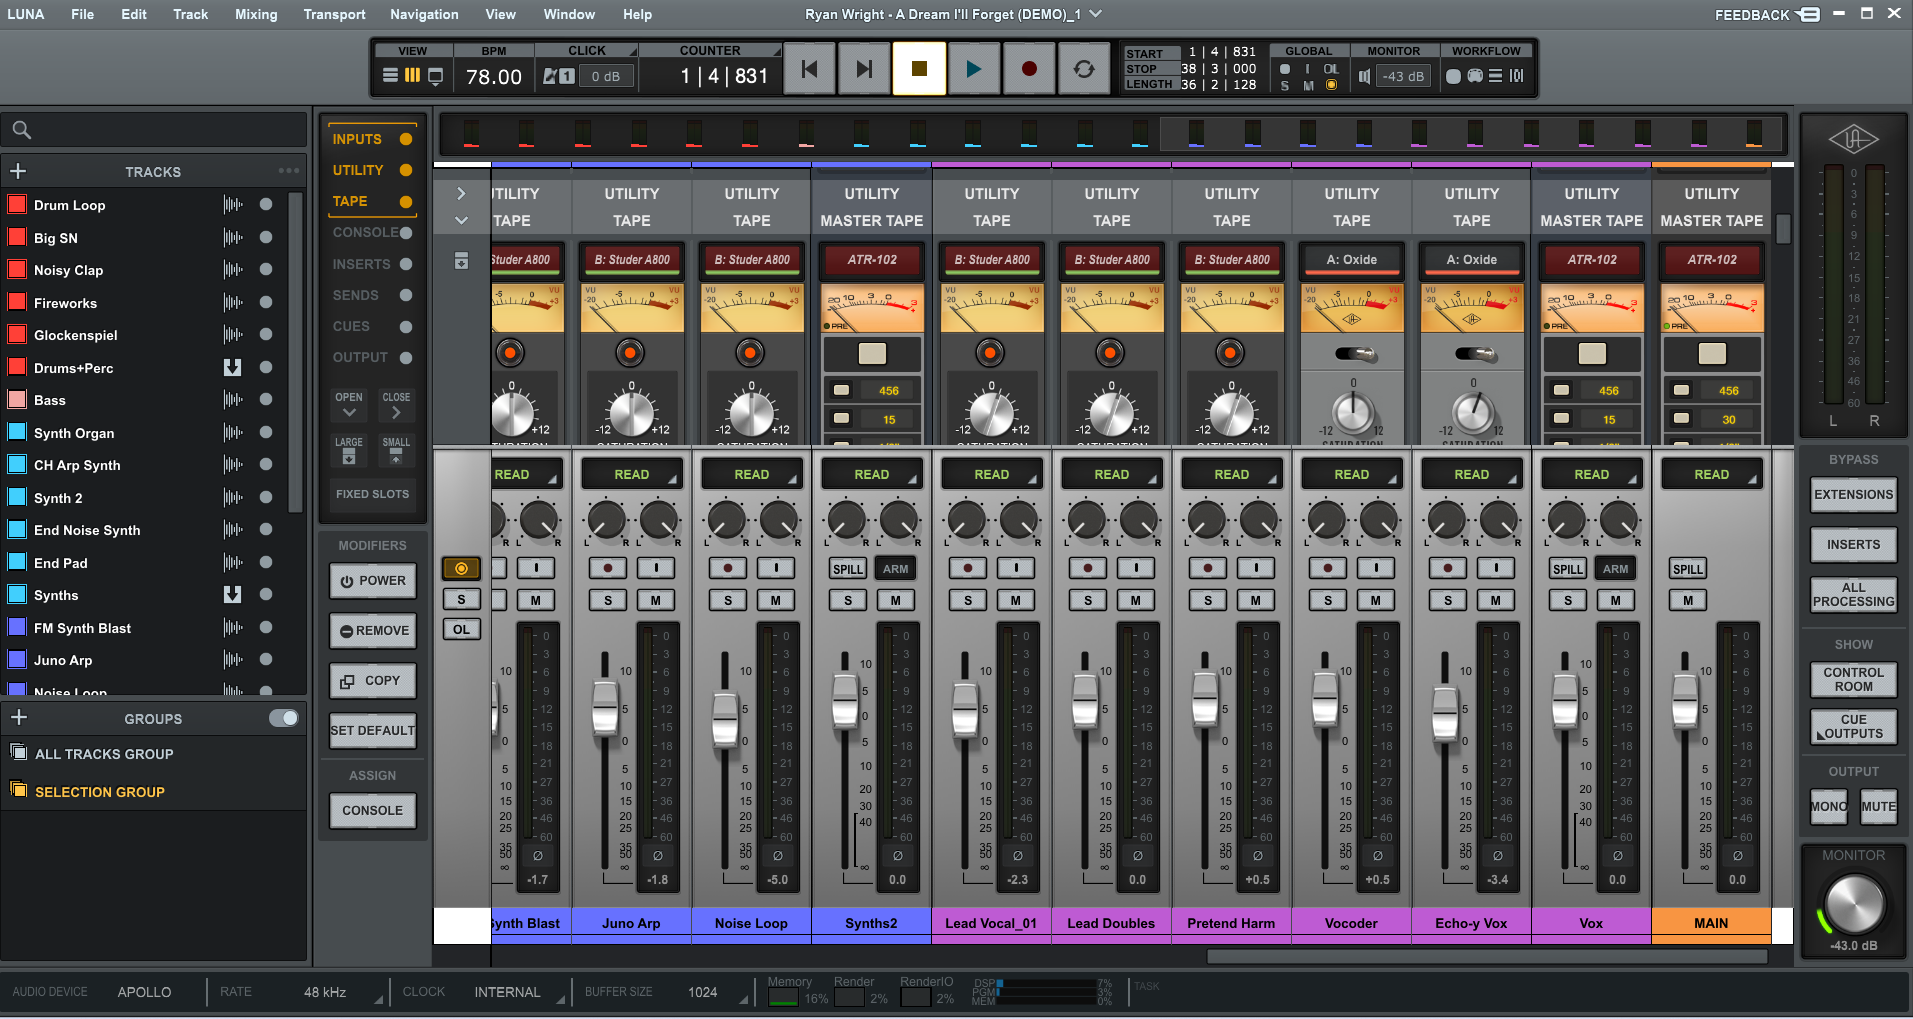The height and width of the screenshot is (1019, 1913).
Task: Mute the Juno Arp channel
Action: tap(655, 600)
